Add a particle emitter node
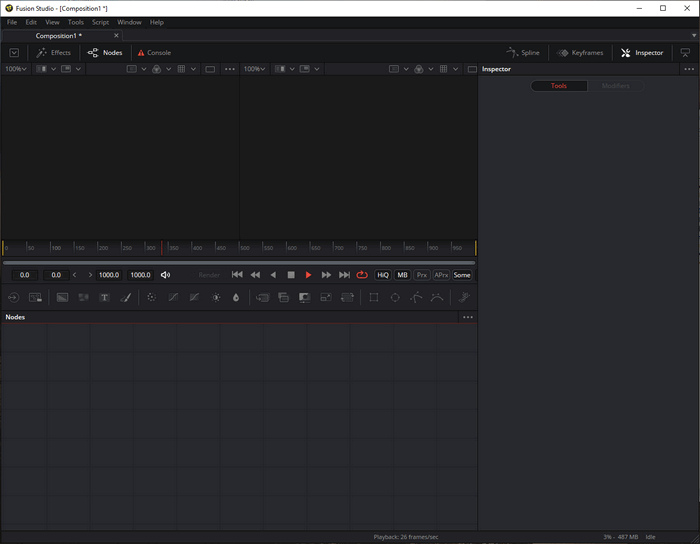 [x=464, y=297]
